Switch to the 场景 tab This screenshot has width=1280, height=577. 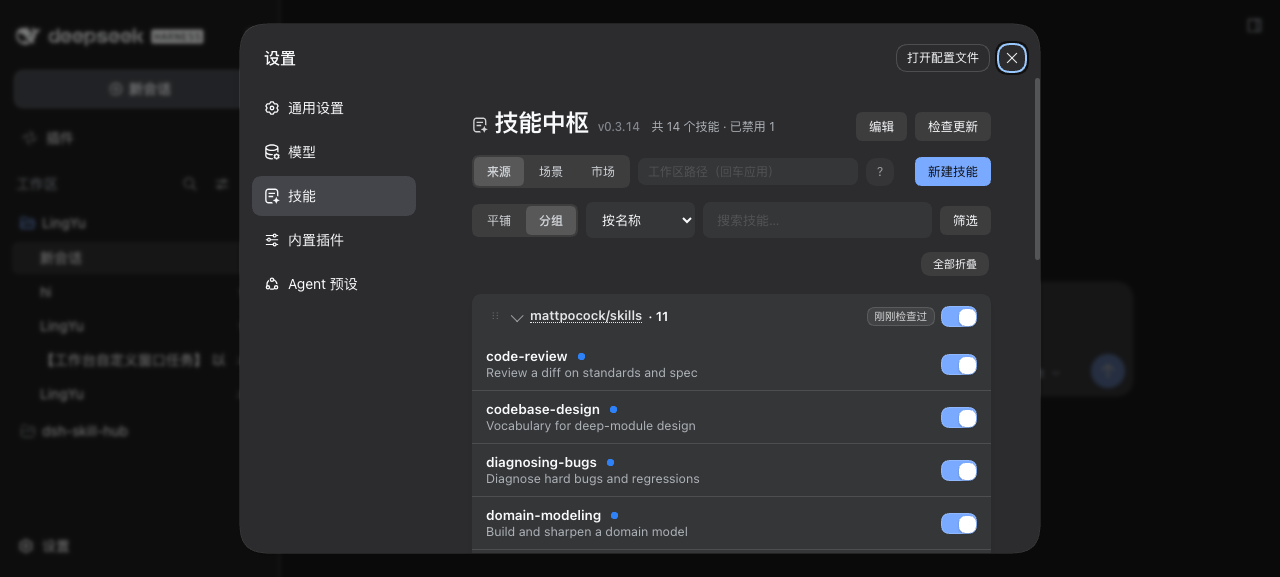click(551, 172)
